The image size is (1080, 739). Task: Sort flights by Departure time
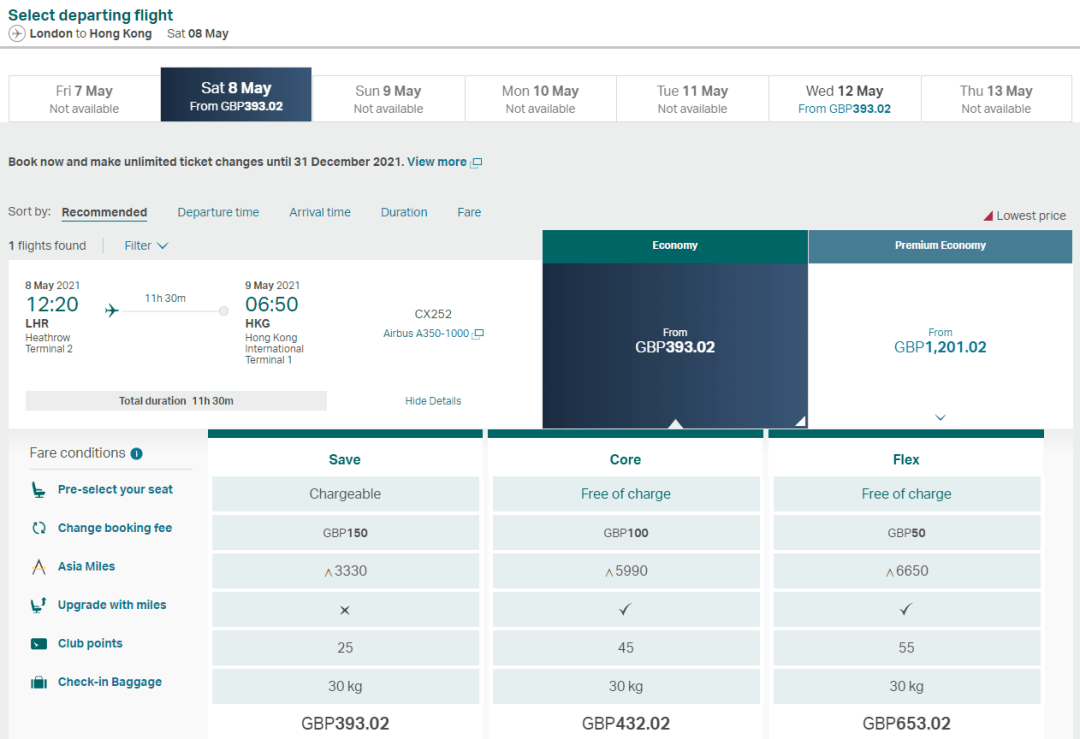pyautogui.click(x=218, y=212)
